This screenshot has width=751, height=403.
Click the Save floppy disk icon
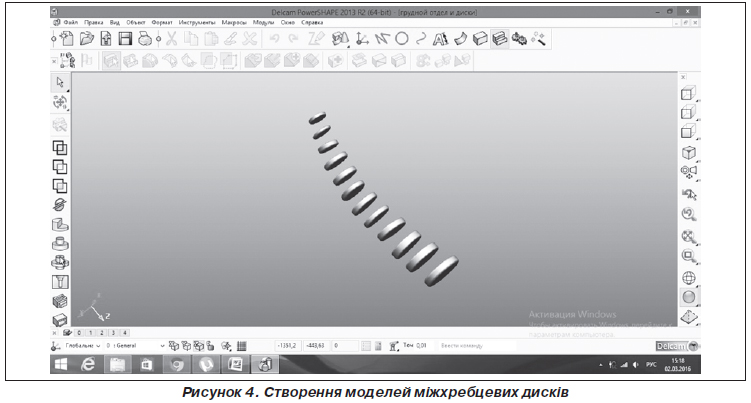[x=125, y=39]
